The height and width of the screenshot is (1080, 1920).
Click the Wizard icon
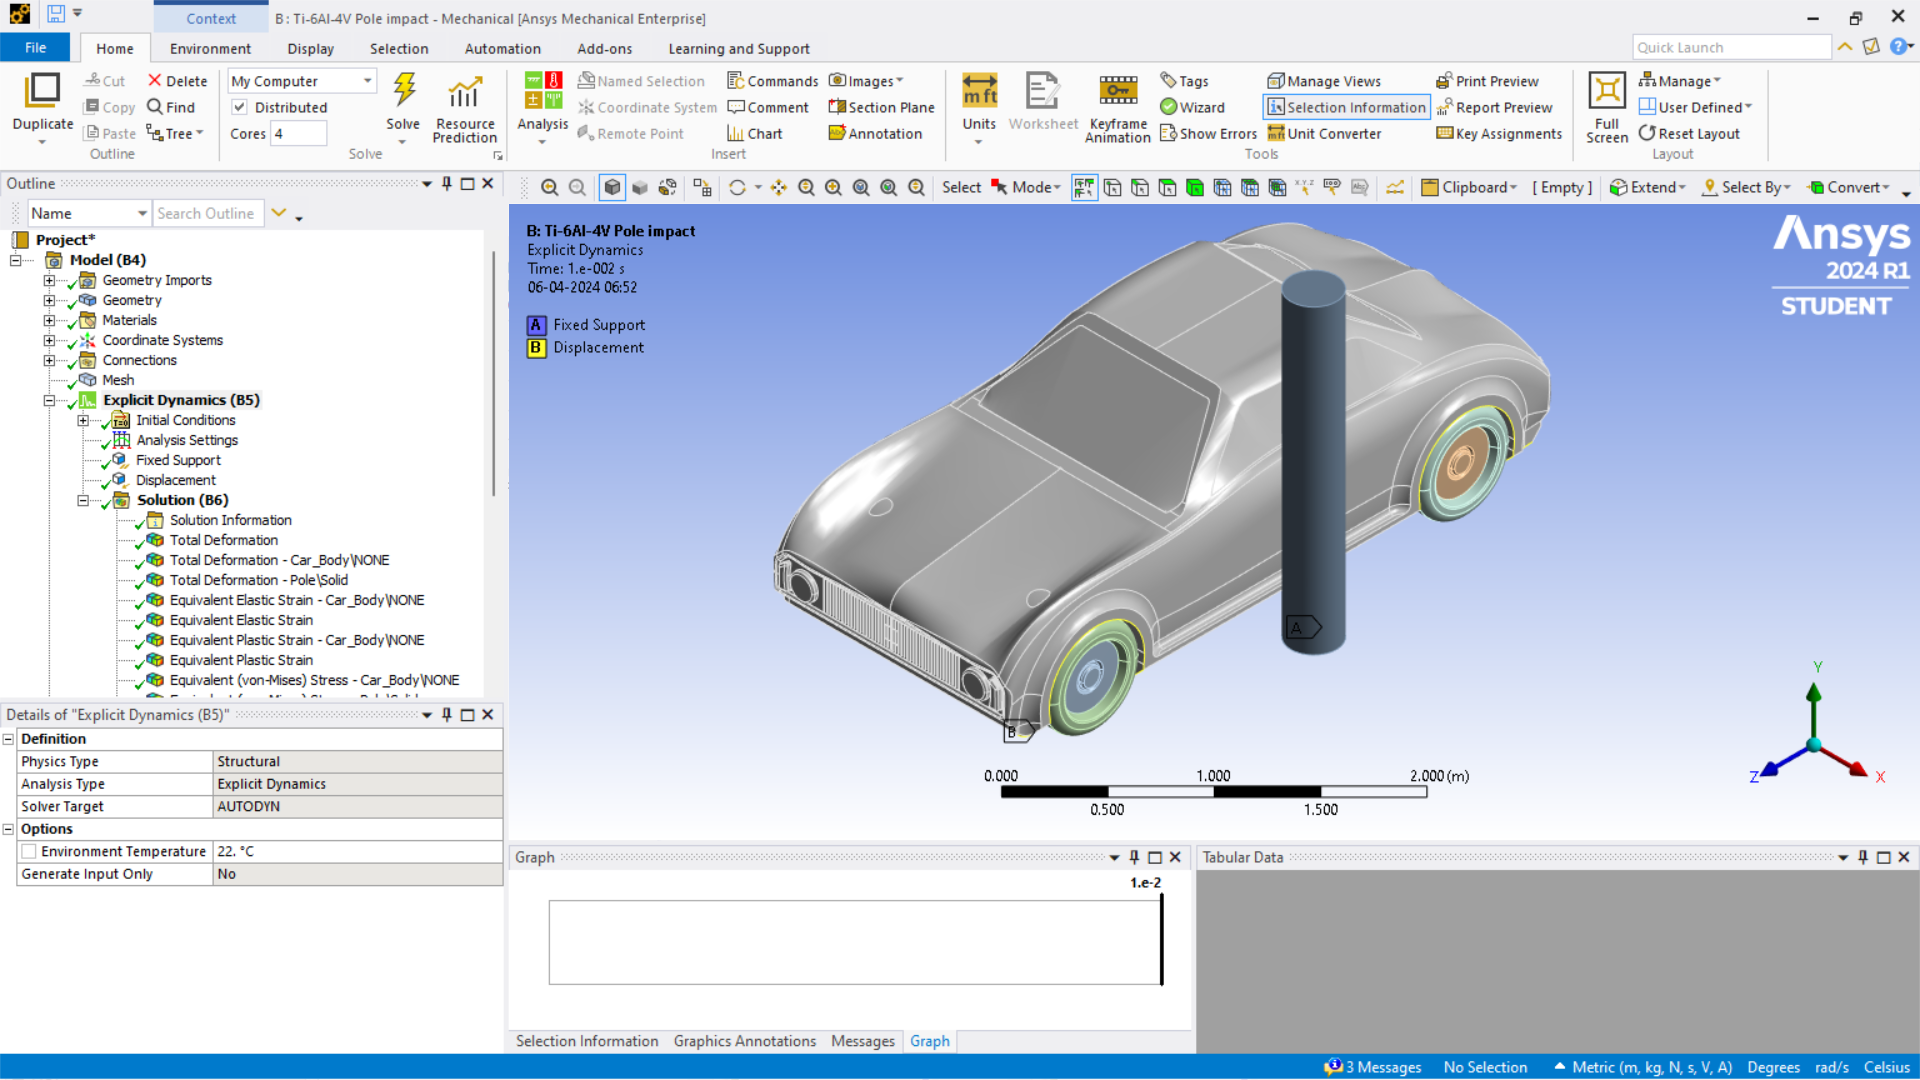[x=1192, y=107]
